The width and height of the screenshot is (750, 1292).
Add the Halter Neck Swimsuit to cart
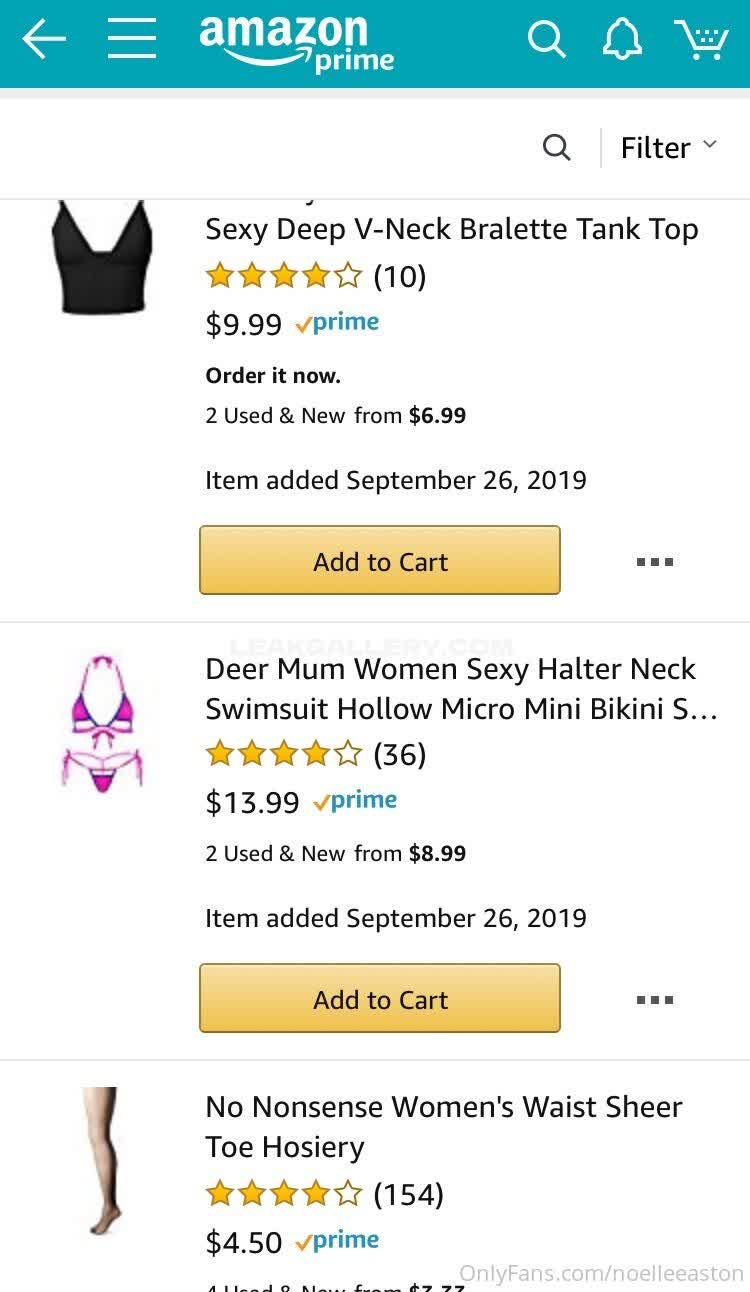click(380, 999)
